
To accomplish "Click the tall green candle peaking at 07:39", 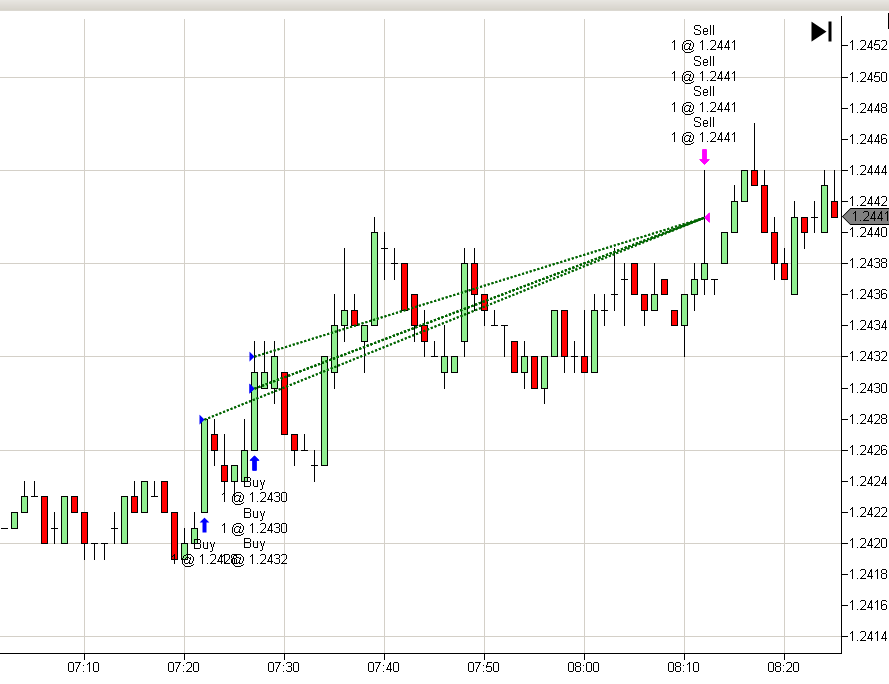I will tap(374, 278).
